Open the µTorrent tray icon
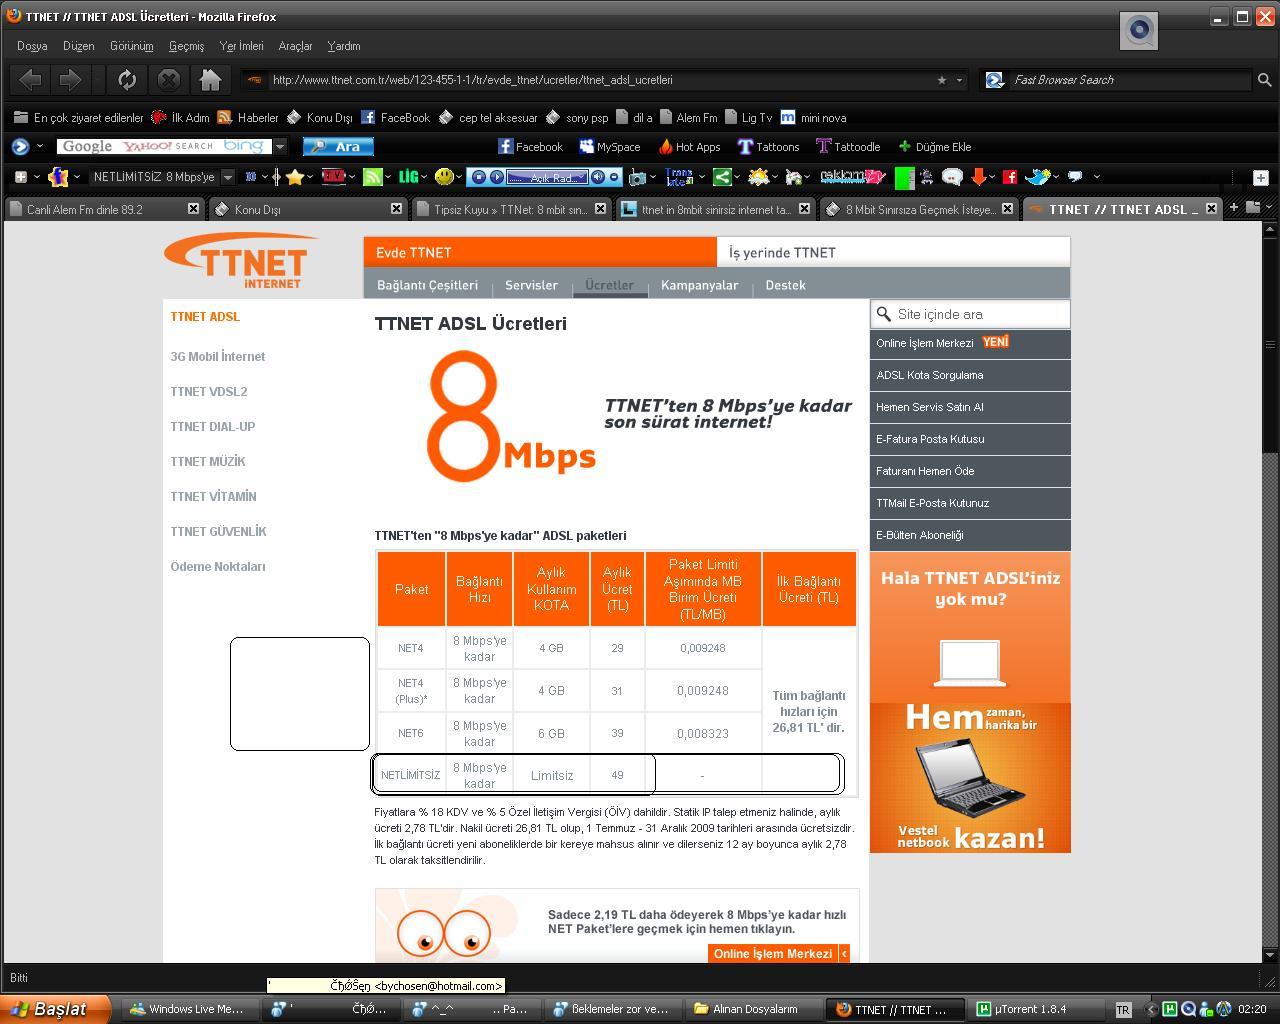The width and height of the screenshot is (1280, 1024). click(1172, 1009)
